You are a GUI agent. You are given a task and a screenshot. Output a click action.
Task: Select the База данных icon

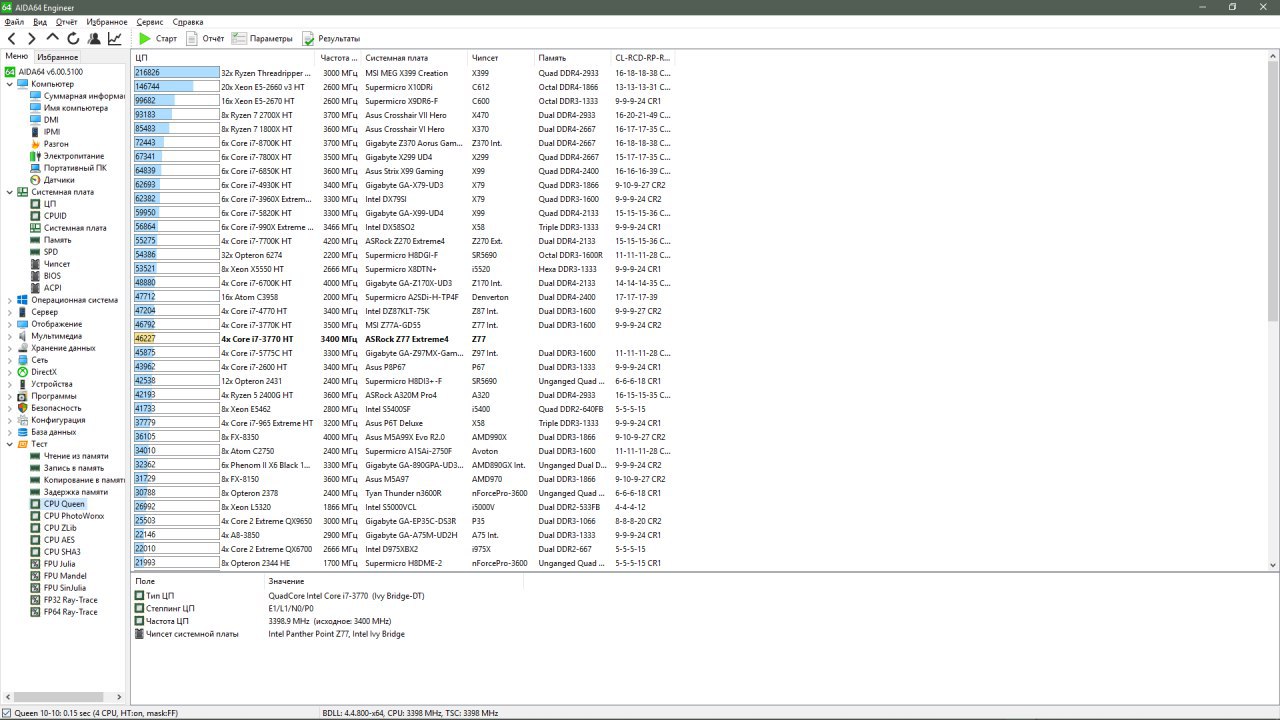click(x=23, y=432)
